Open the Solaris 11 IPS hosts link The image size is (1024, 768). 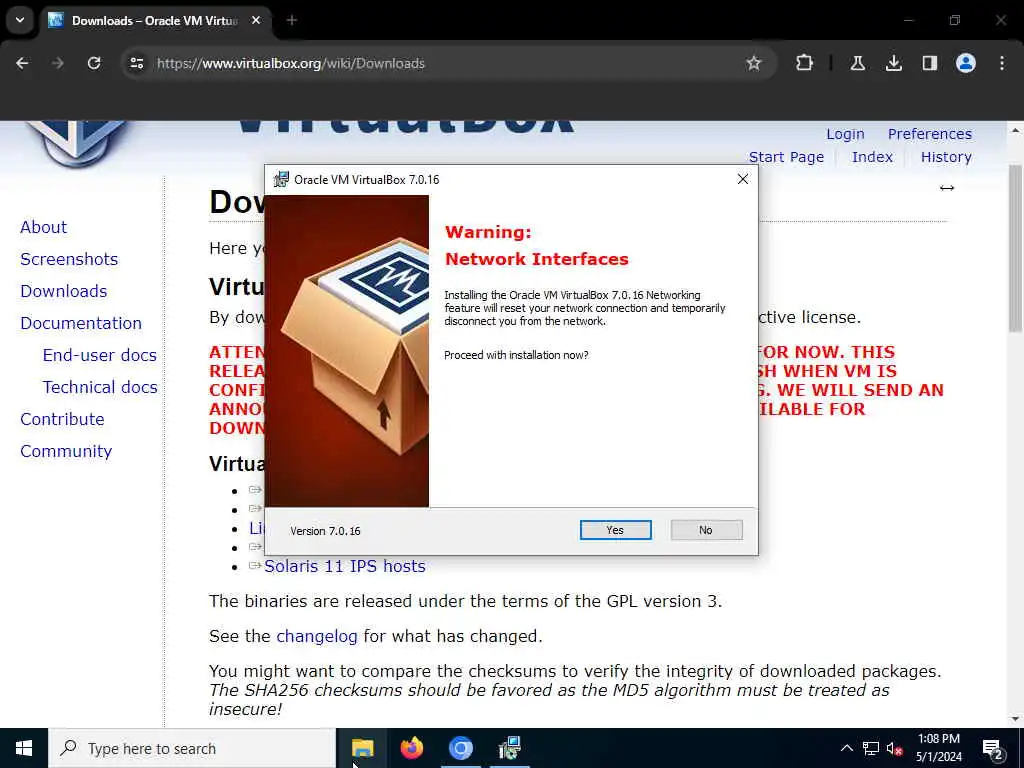click(344, 566)
